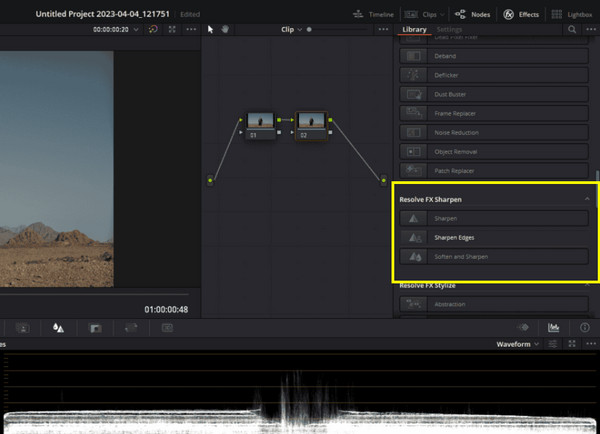Open the 3D palette icon
Screen dimensions: 600x434
pyautogui.click(x=167, y=328)
